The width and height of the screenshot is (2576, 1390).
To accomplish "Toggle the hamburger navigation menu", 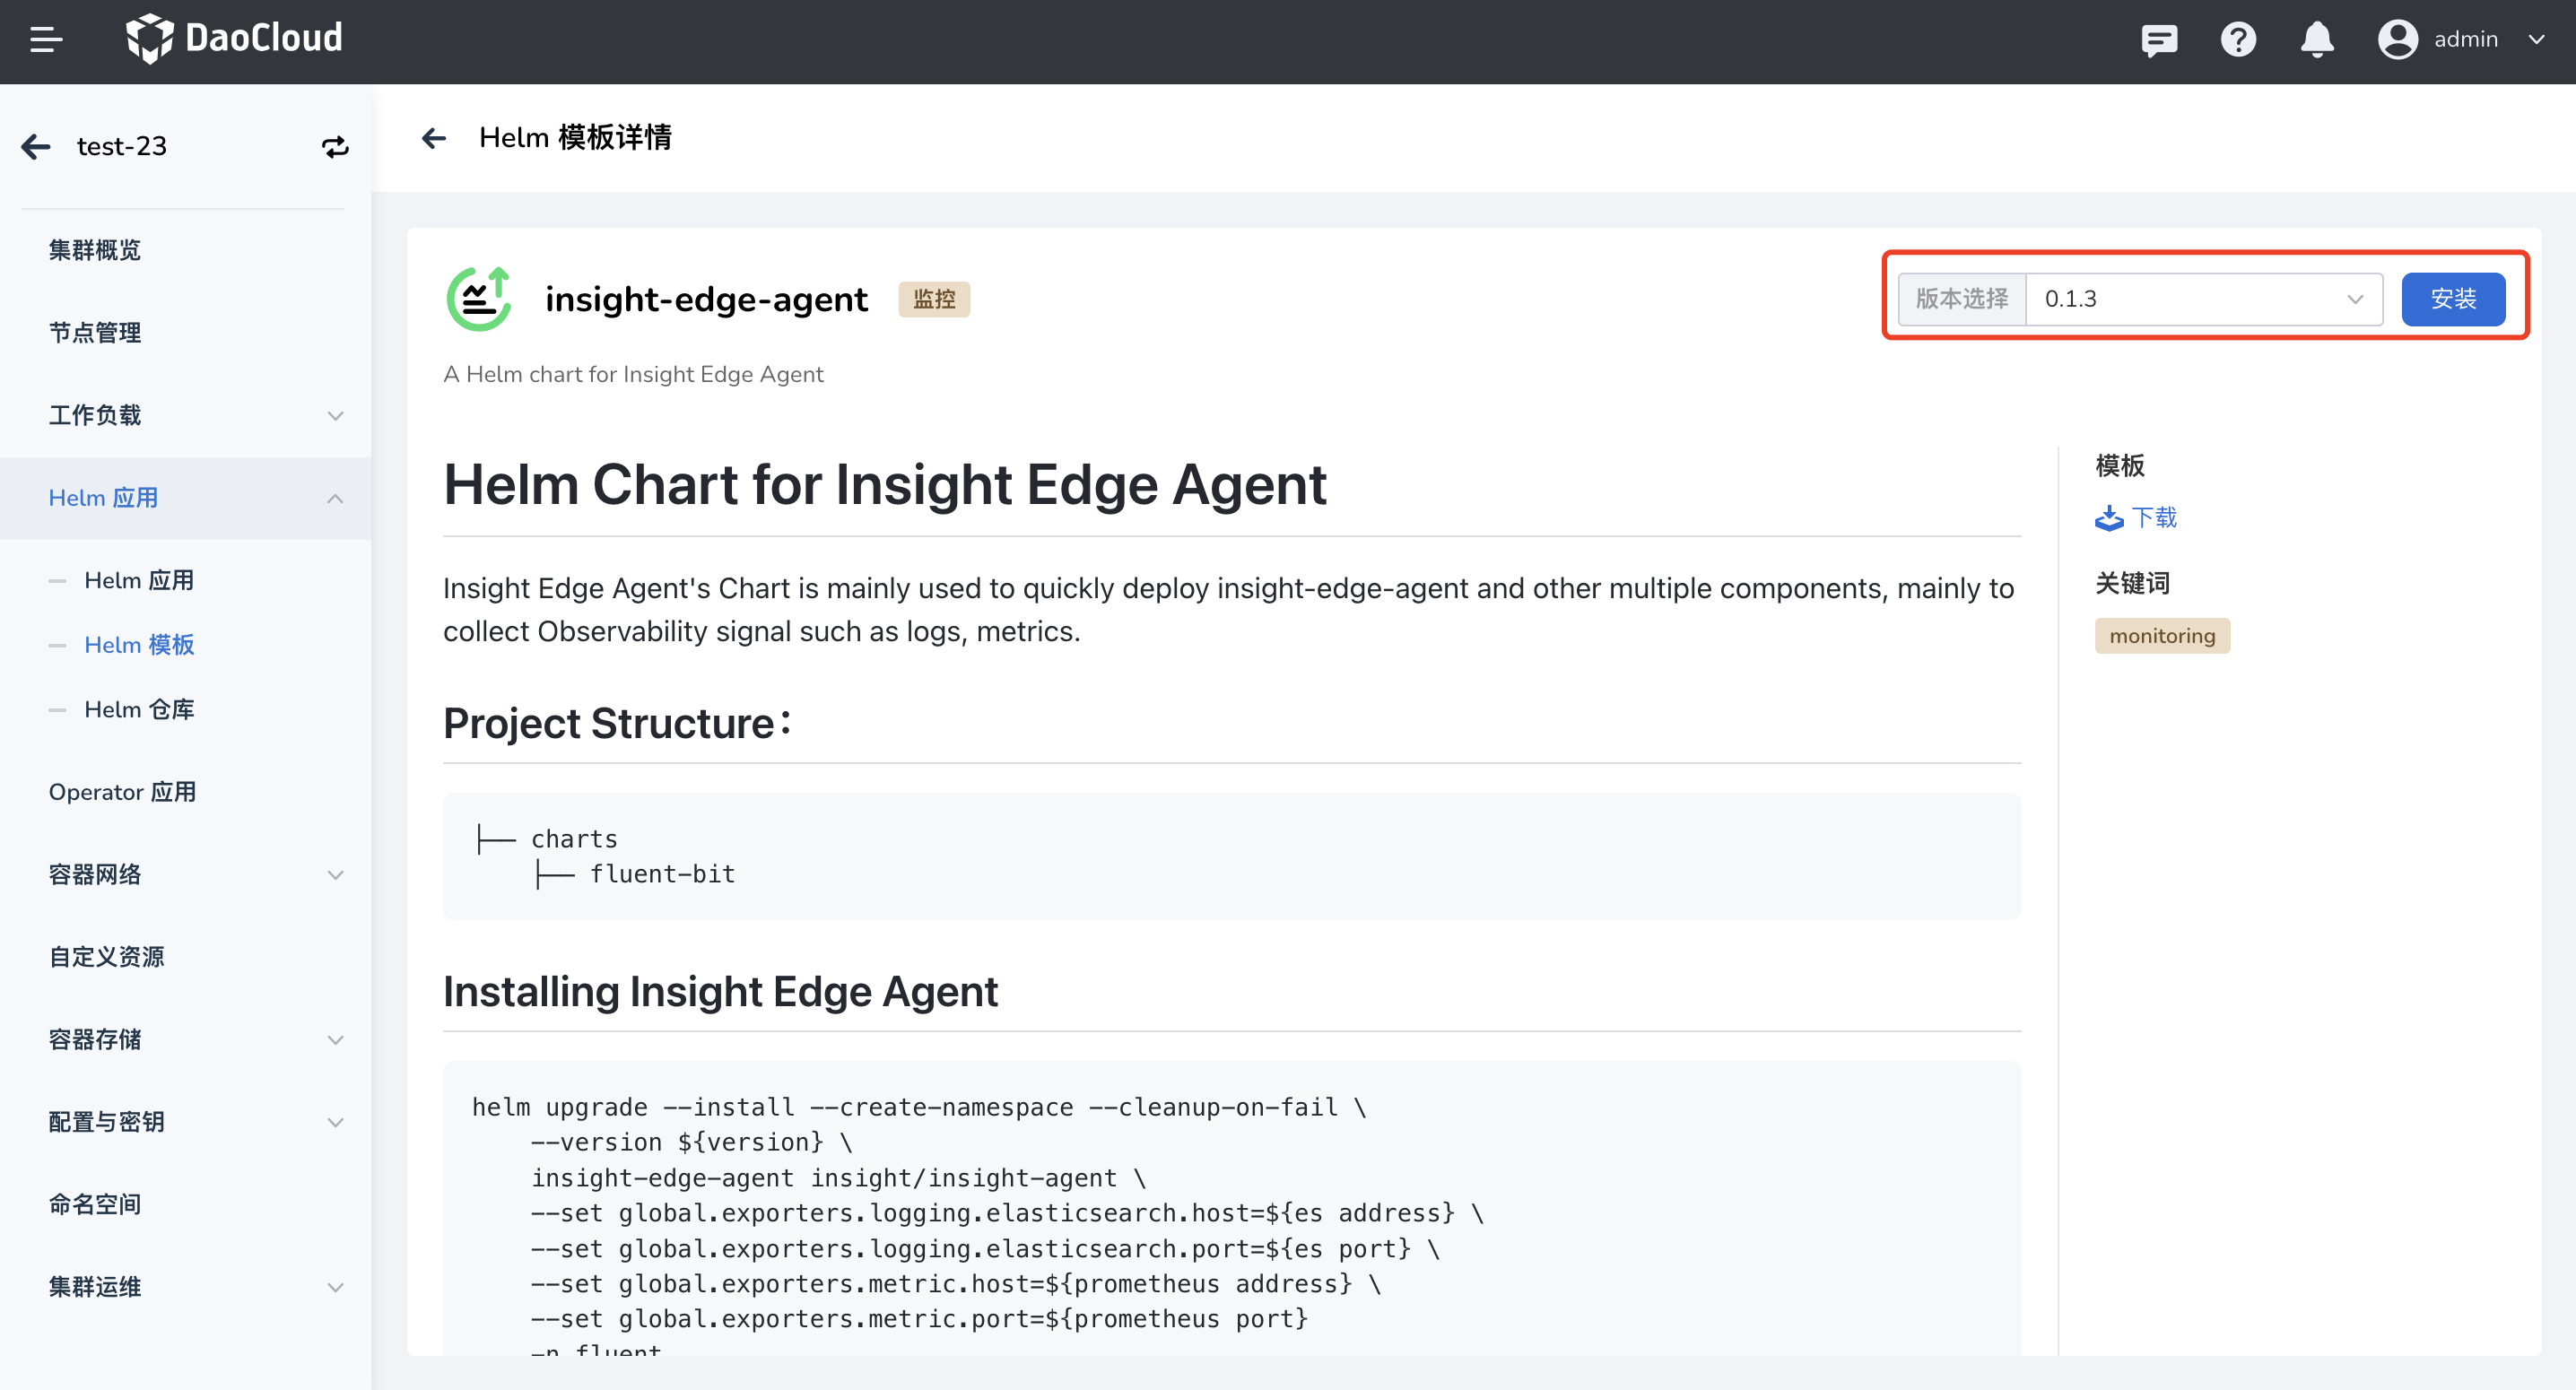I will [x=46, y=40].
